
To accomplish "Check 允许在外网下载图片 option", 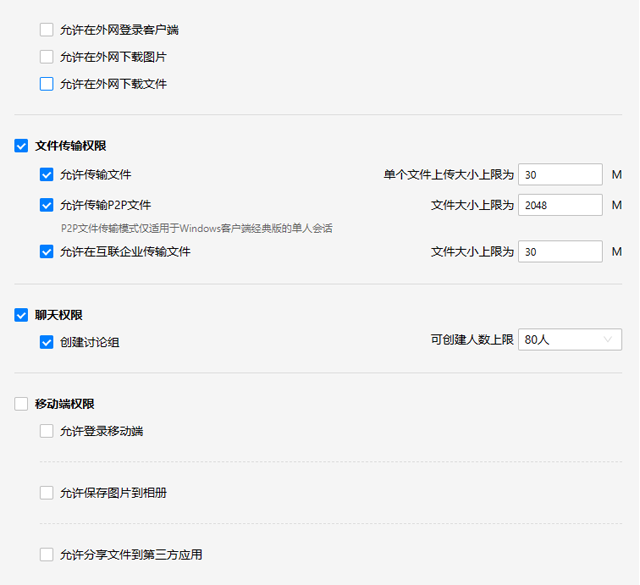I will (47, 57).
